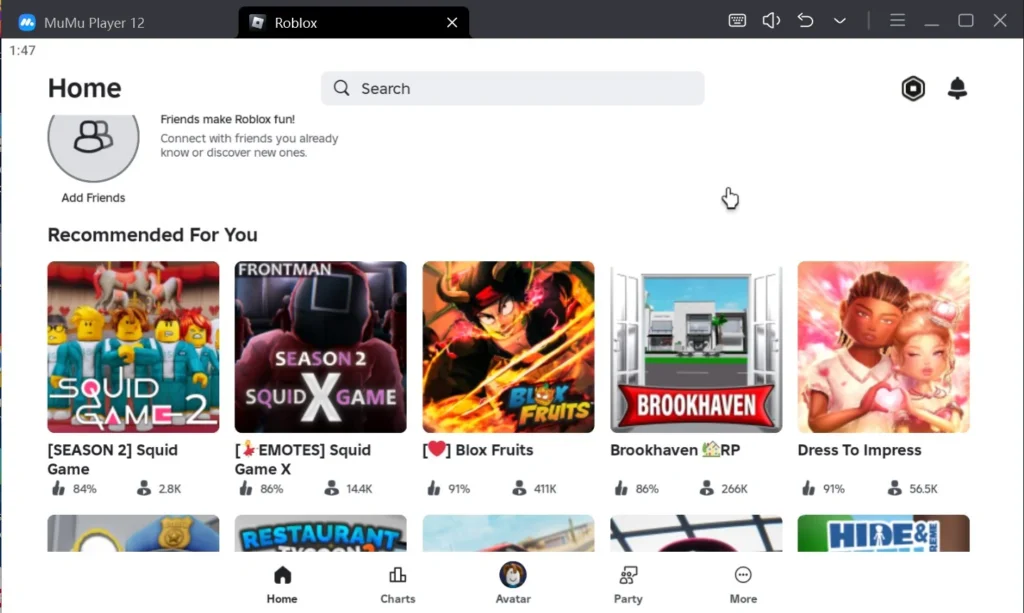Open the MuMu hamburger menu
This screenshot has height=613, width=1024.
coord(897,20)
